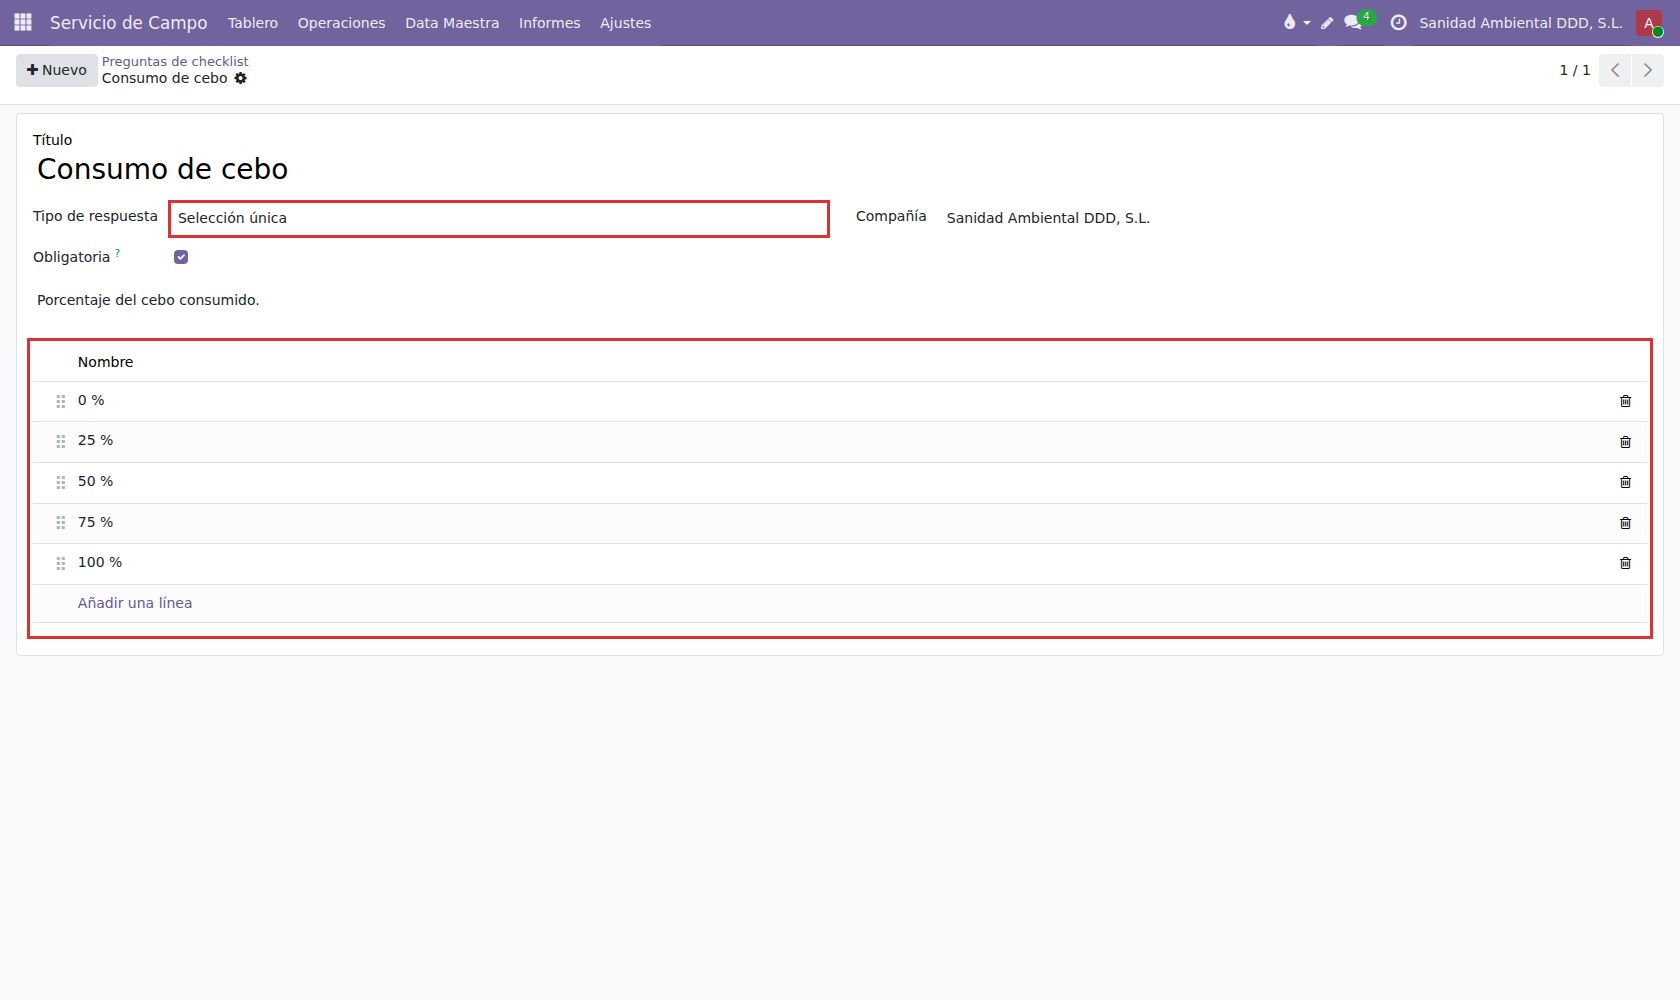Click the Nuevo button
This screenshot has width=1680, height=1000.
57,70
